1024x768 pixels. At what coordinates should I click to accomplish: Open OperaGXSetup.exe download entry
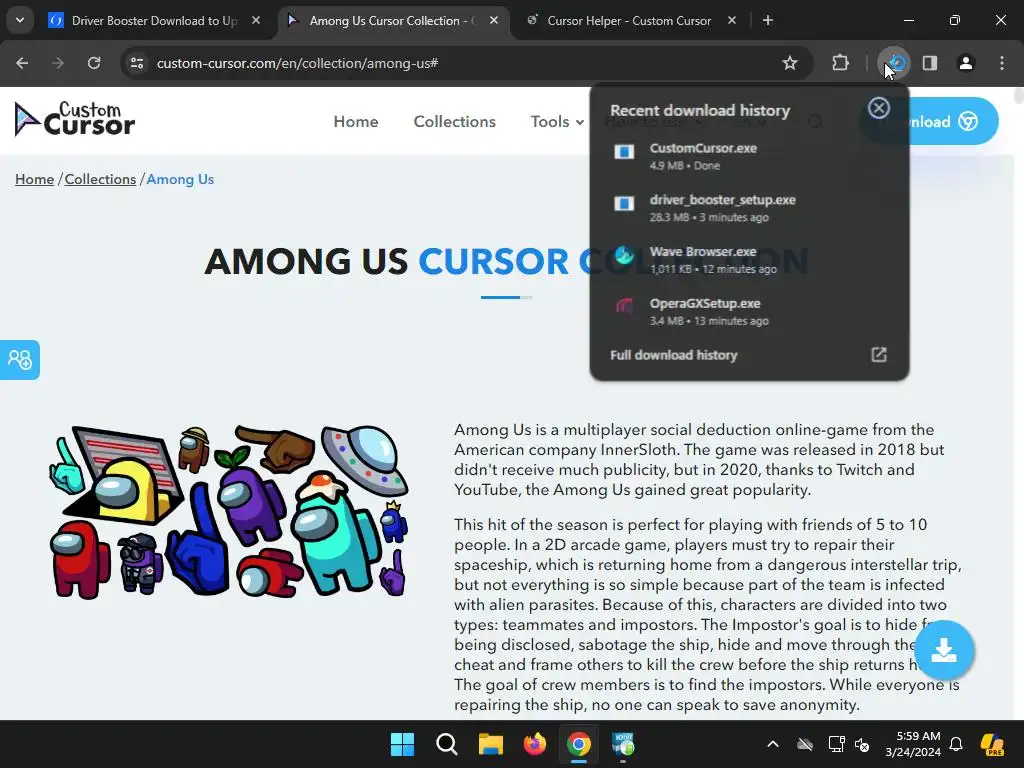point(749,312)
